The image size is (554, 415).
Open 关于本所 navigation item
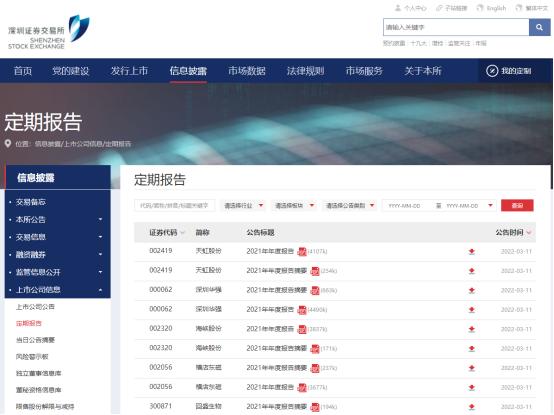pyautogui.click(x=423, y=71)
